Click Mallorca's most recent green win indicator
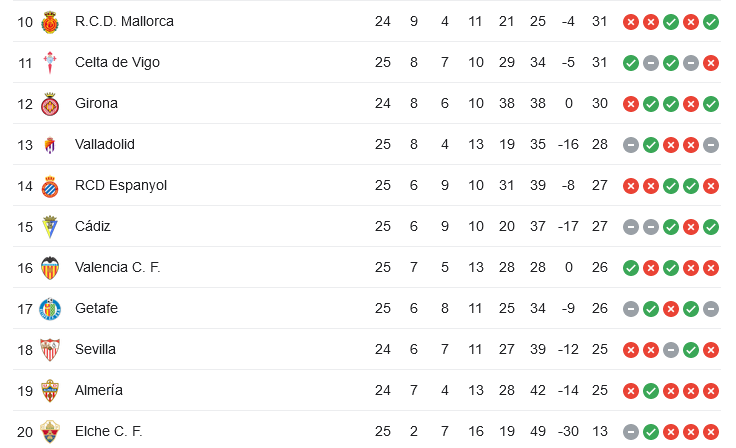 pos(711,22)
